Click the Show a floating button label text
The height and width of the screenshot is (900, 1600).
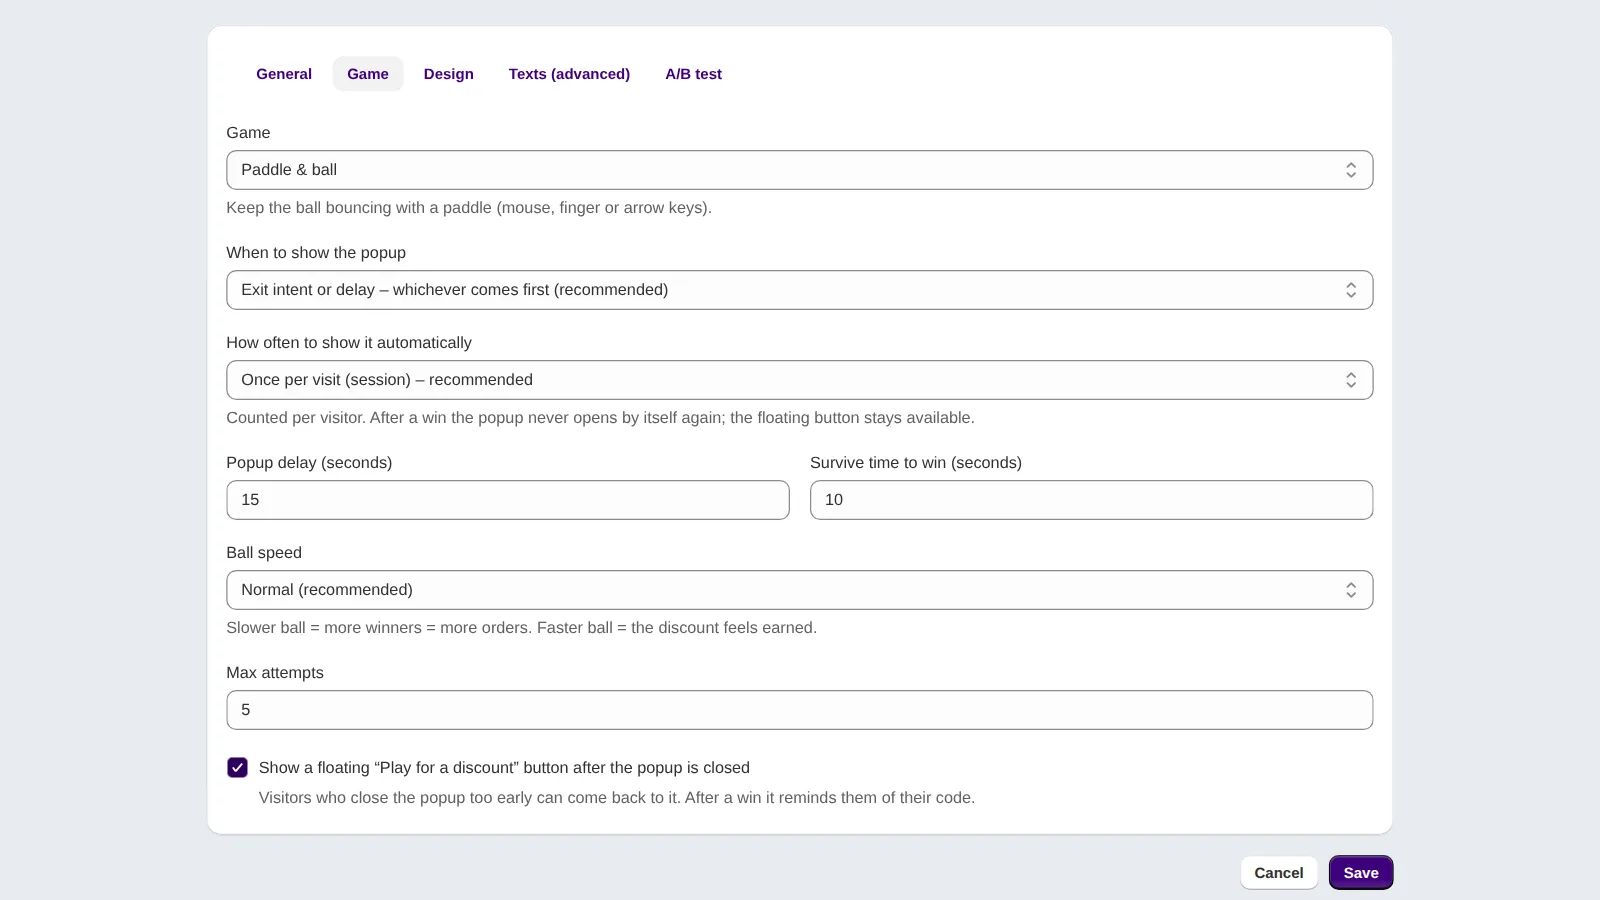pyautogui.click(x=504, y=768)
